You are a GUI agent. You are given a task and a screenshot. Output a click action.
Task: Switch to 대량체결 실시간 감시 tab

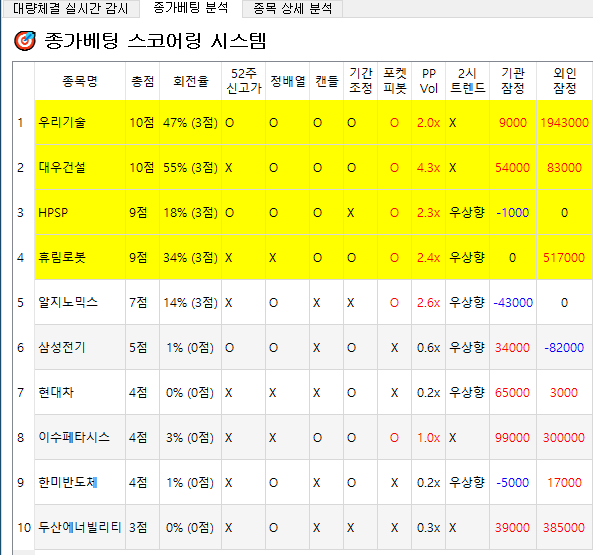(x=71, y=8)
